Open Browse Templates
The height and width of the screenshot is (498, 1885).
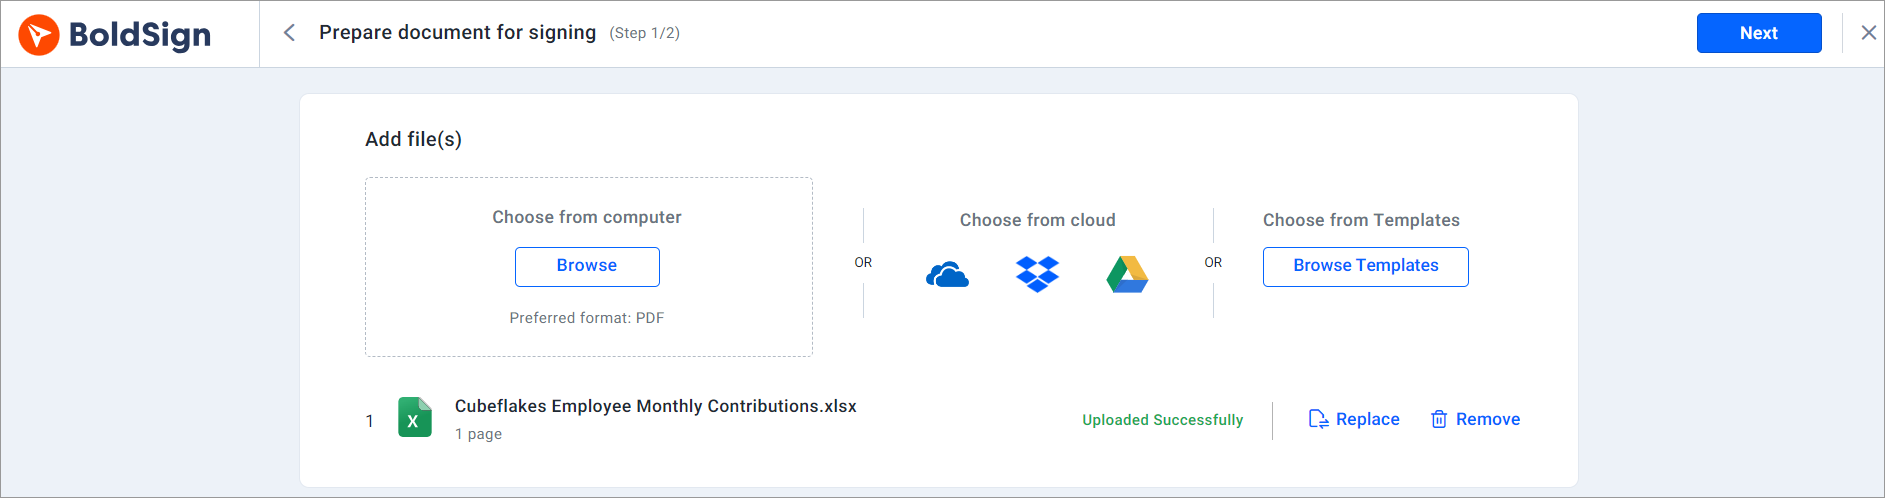tap(1365, 266)
